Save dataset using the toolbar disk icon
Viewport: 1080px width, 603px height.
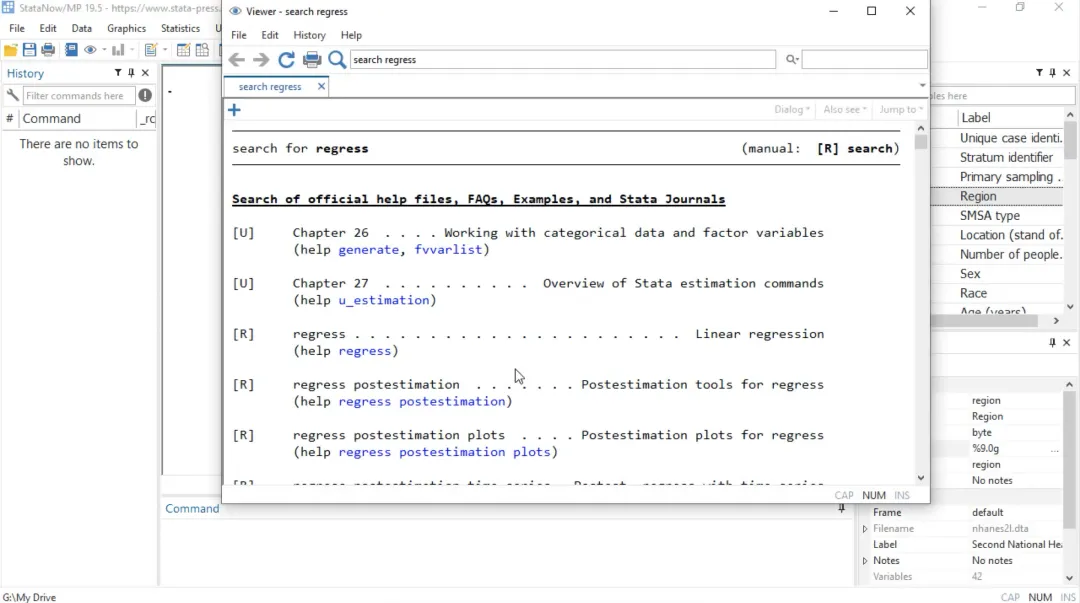coord(29,50)
